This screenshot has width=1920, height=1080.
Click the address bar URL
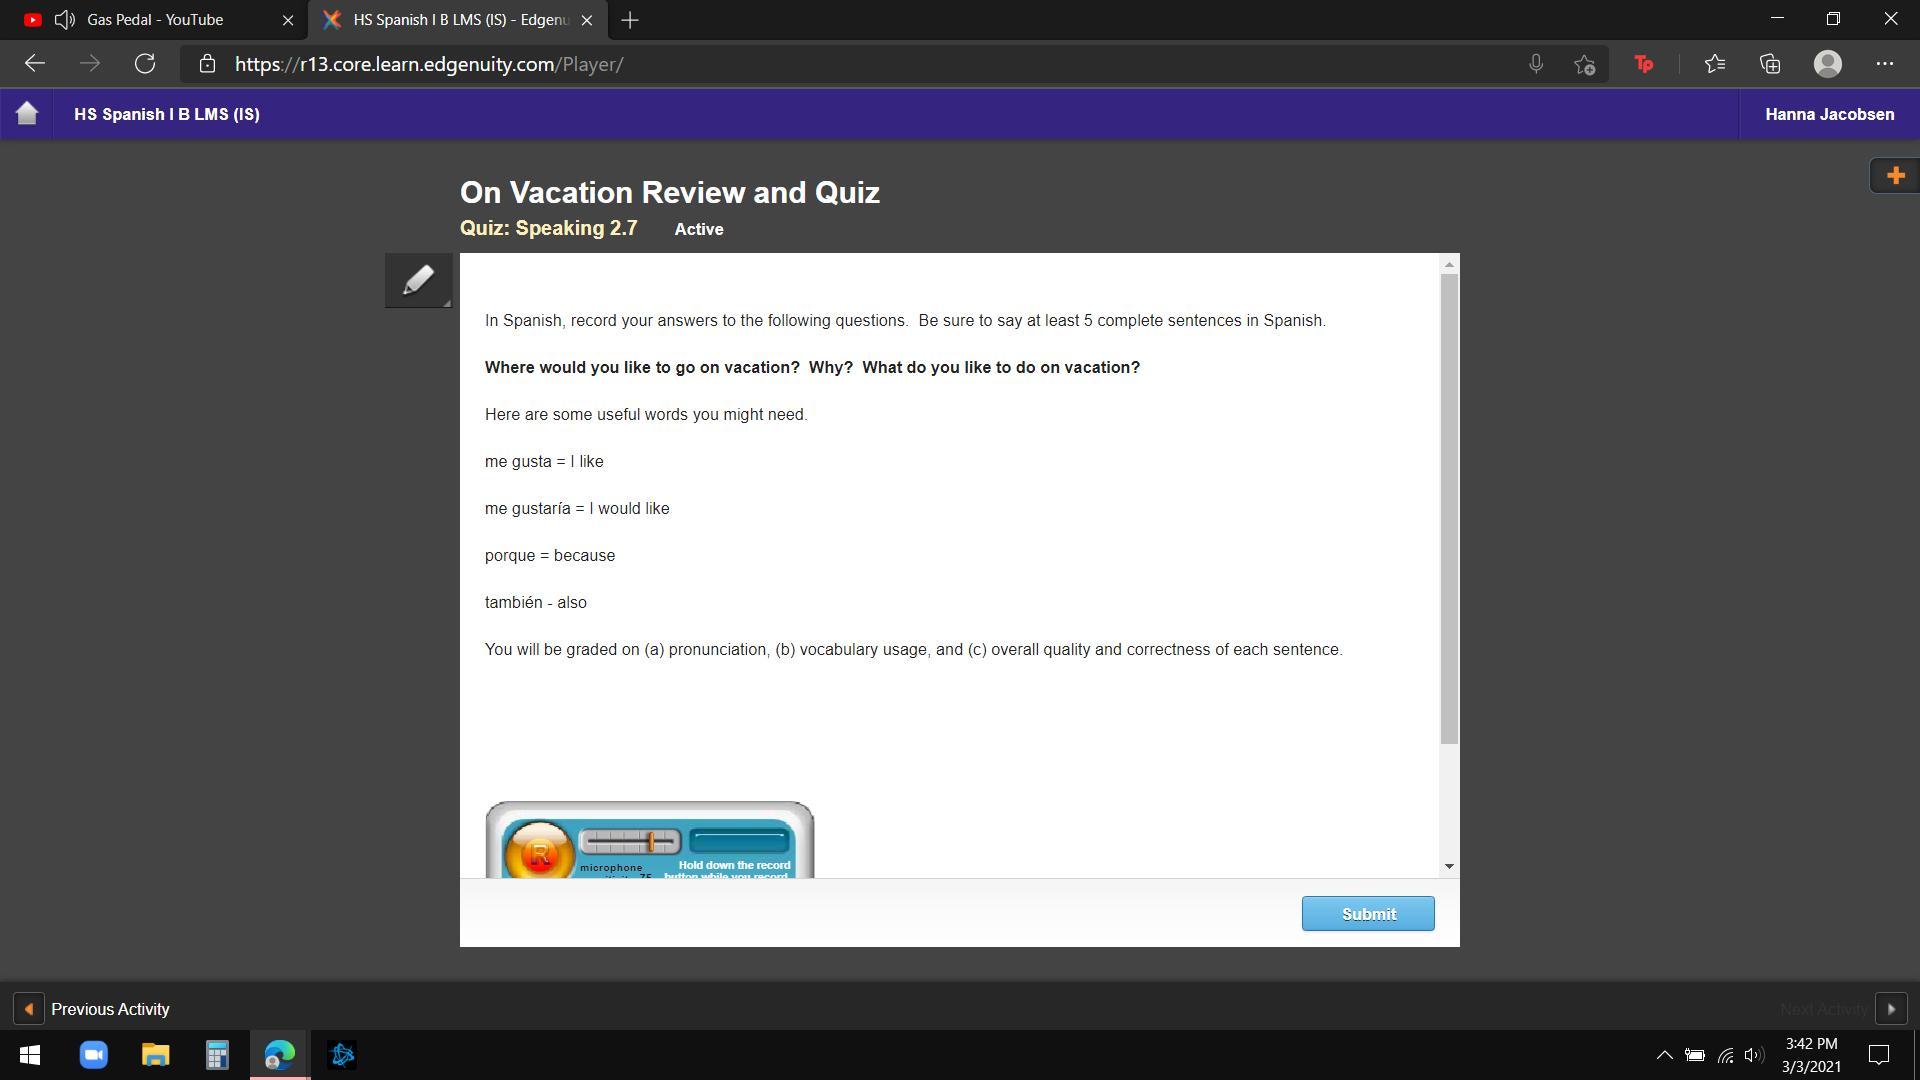coord(429,64)
